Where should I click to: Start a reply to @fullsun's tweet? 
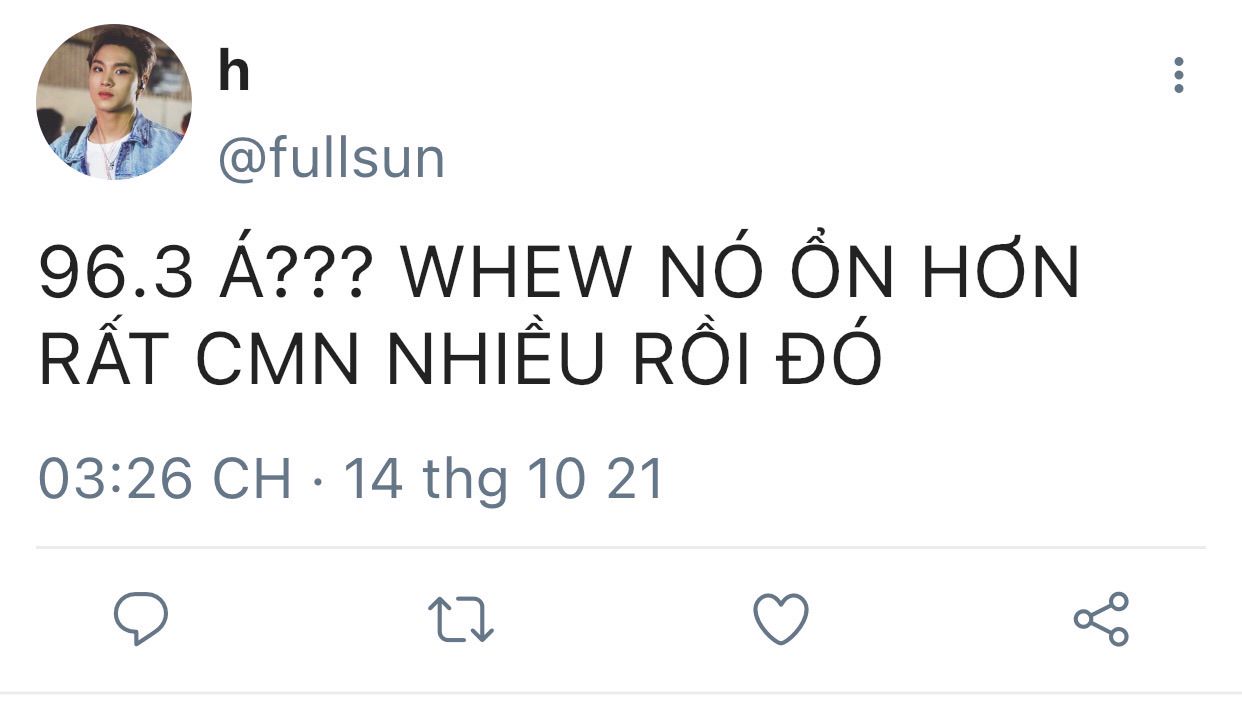[x=140, y=619]
